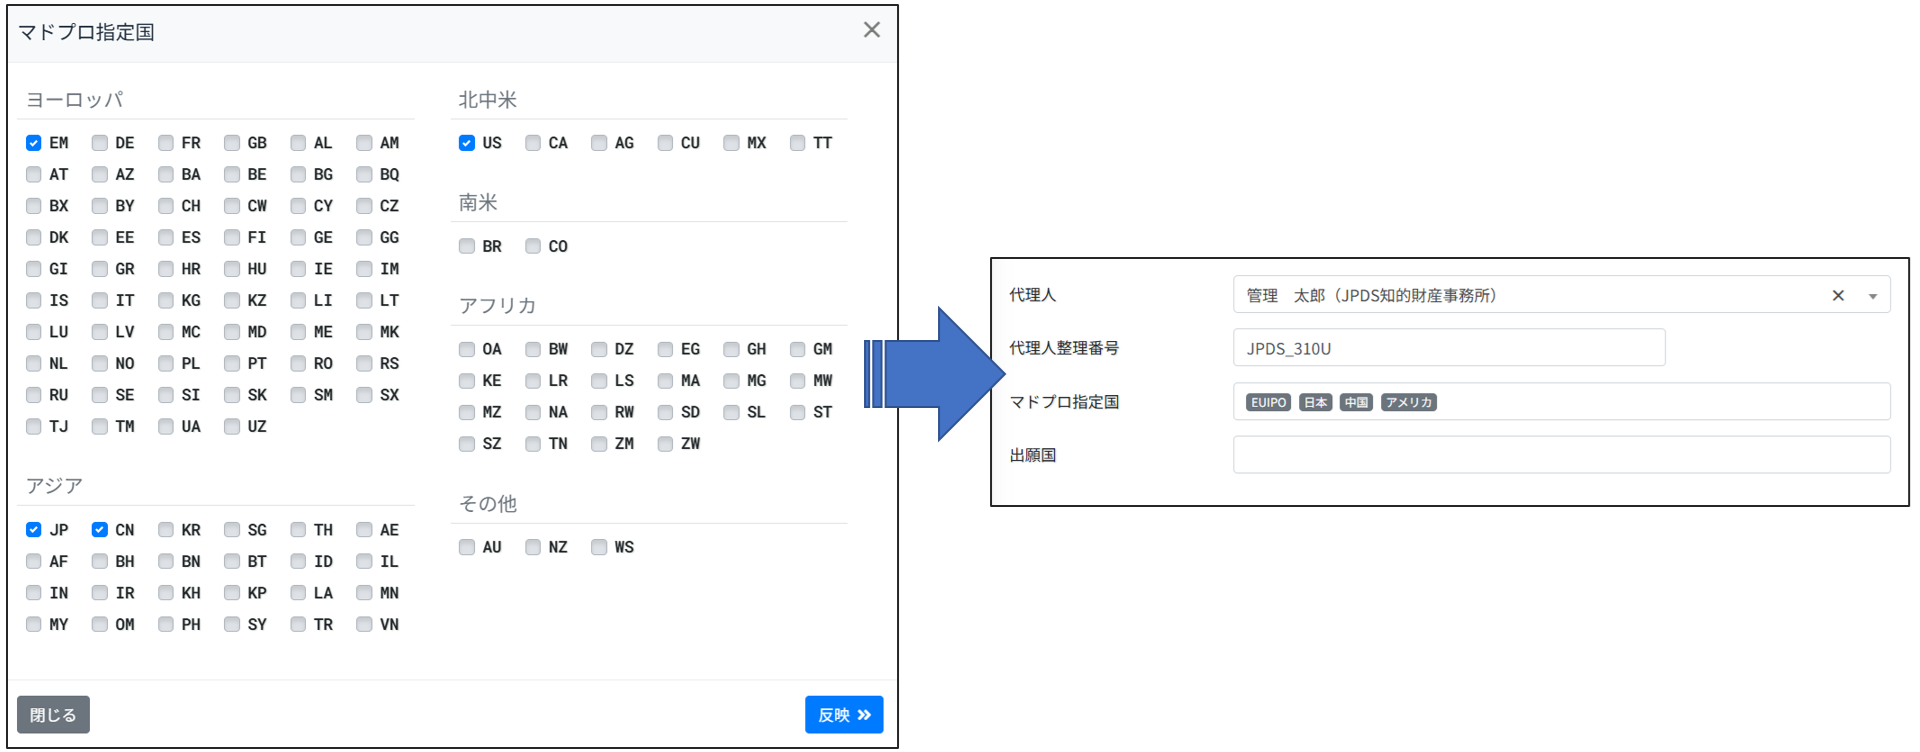Close the マドプロ指定国 dialog with X
This screenshot has height=752, width=1920.
pos(872,30)
